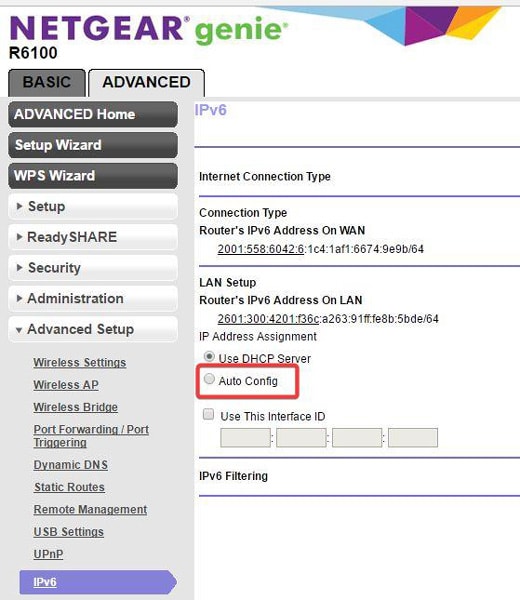Expand the Administration section
Image resolution: width=520 pixels, height=600 pixels.
point(93,298)
